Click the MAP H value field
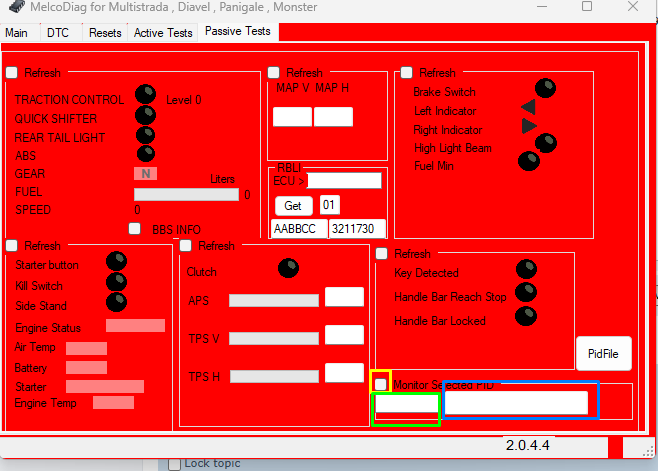 (333, 117)
